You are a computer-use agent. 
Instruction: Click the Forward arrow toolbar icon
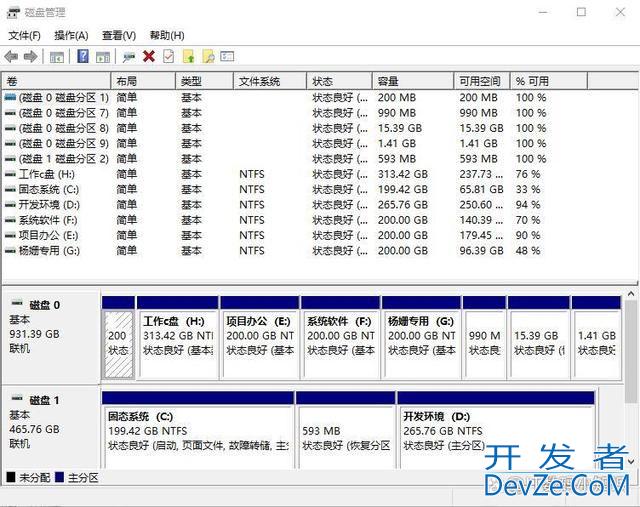[31, 56]
